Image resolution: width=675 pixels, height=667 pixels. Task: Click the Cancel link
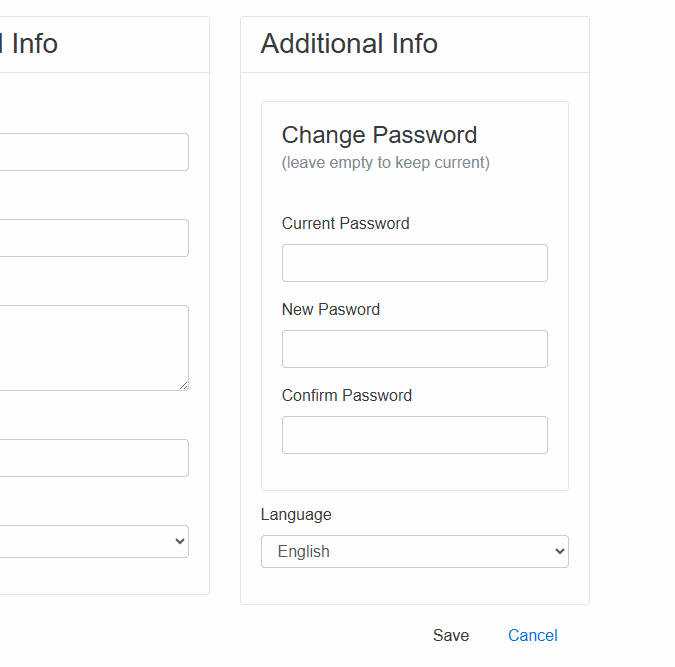[x=532, y=635]
